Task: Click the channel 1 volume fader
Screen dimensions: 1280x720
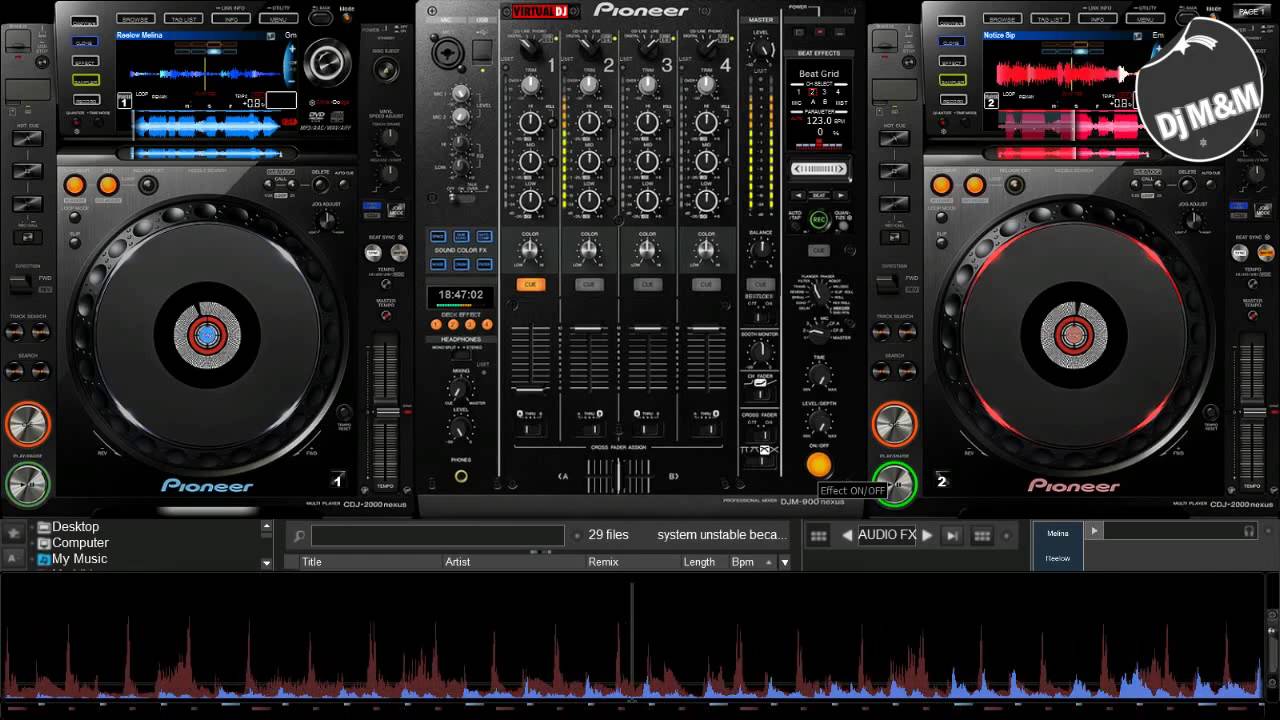Action: [530, 388]
